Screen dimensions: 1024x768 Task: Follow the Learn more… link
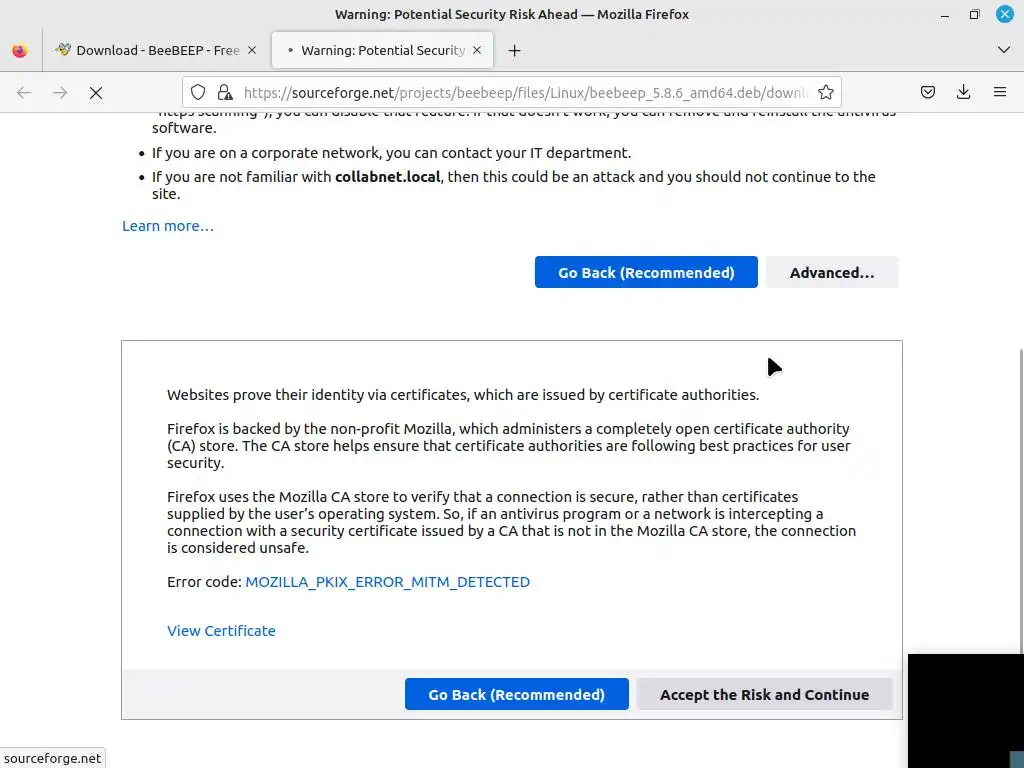tap(168, 226)
